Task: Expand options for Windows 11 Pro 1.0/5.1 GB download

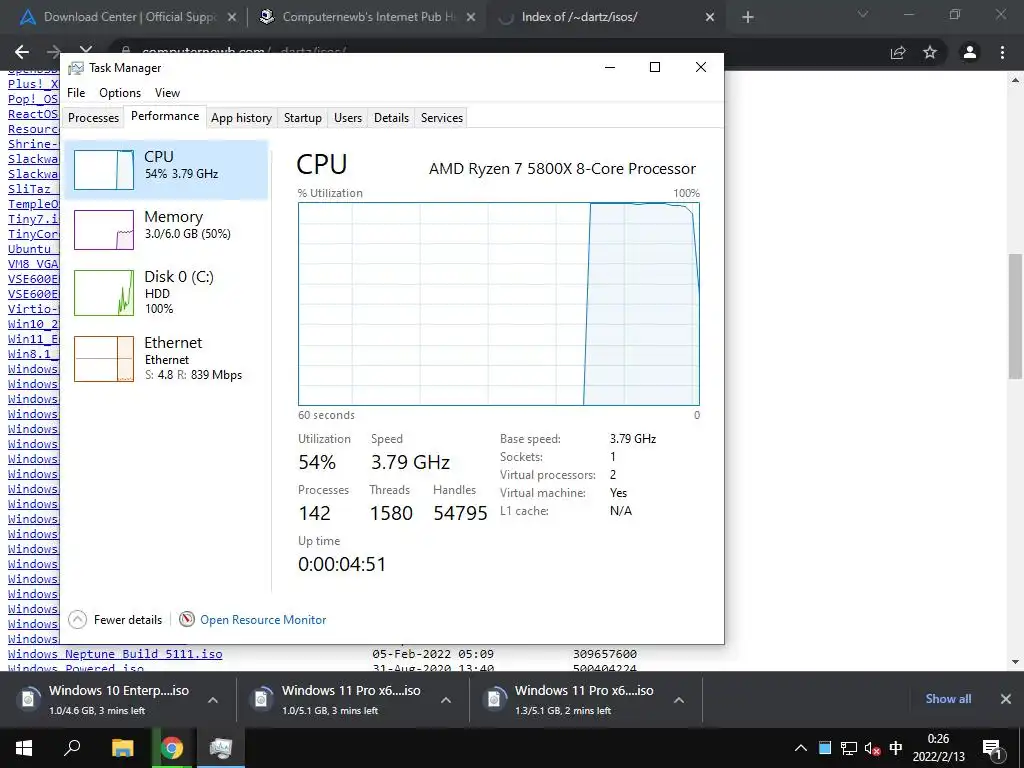Action: tap(446, 700)
